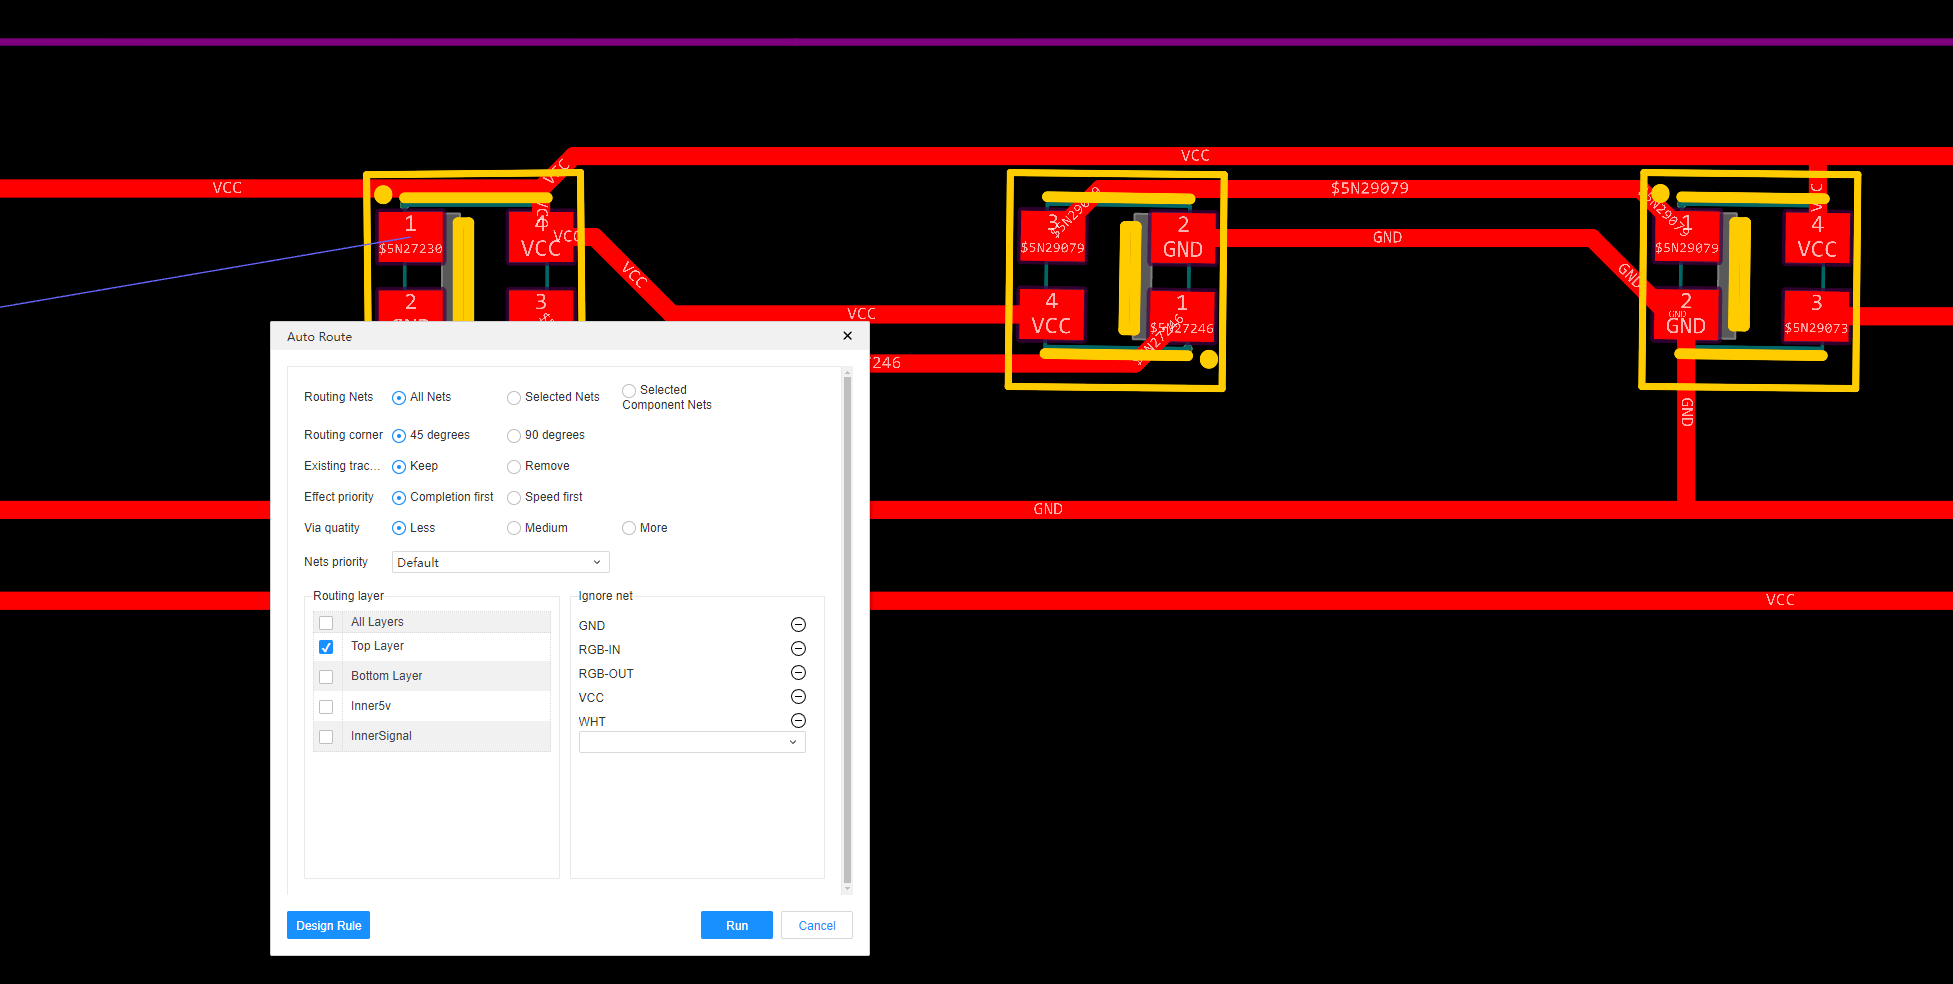Screen dimensions: 1953x984
Task: Cancel the Auto Route dialog
Action: [816, 925]
